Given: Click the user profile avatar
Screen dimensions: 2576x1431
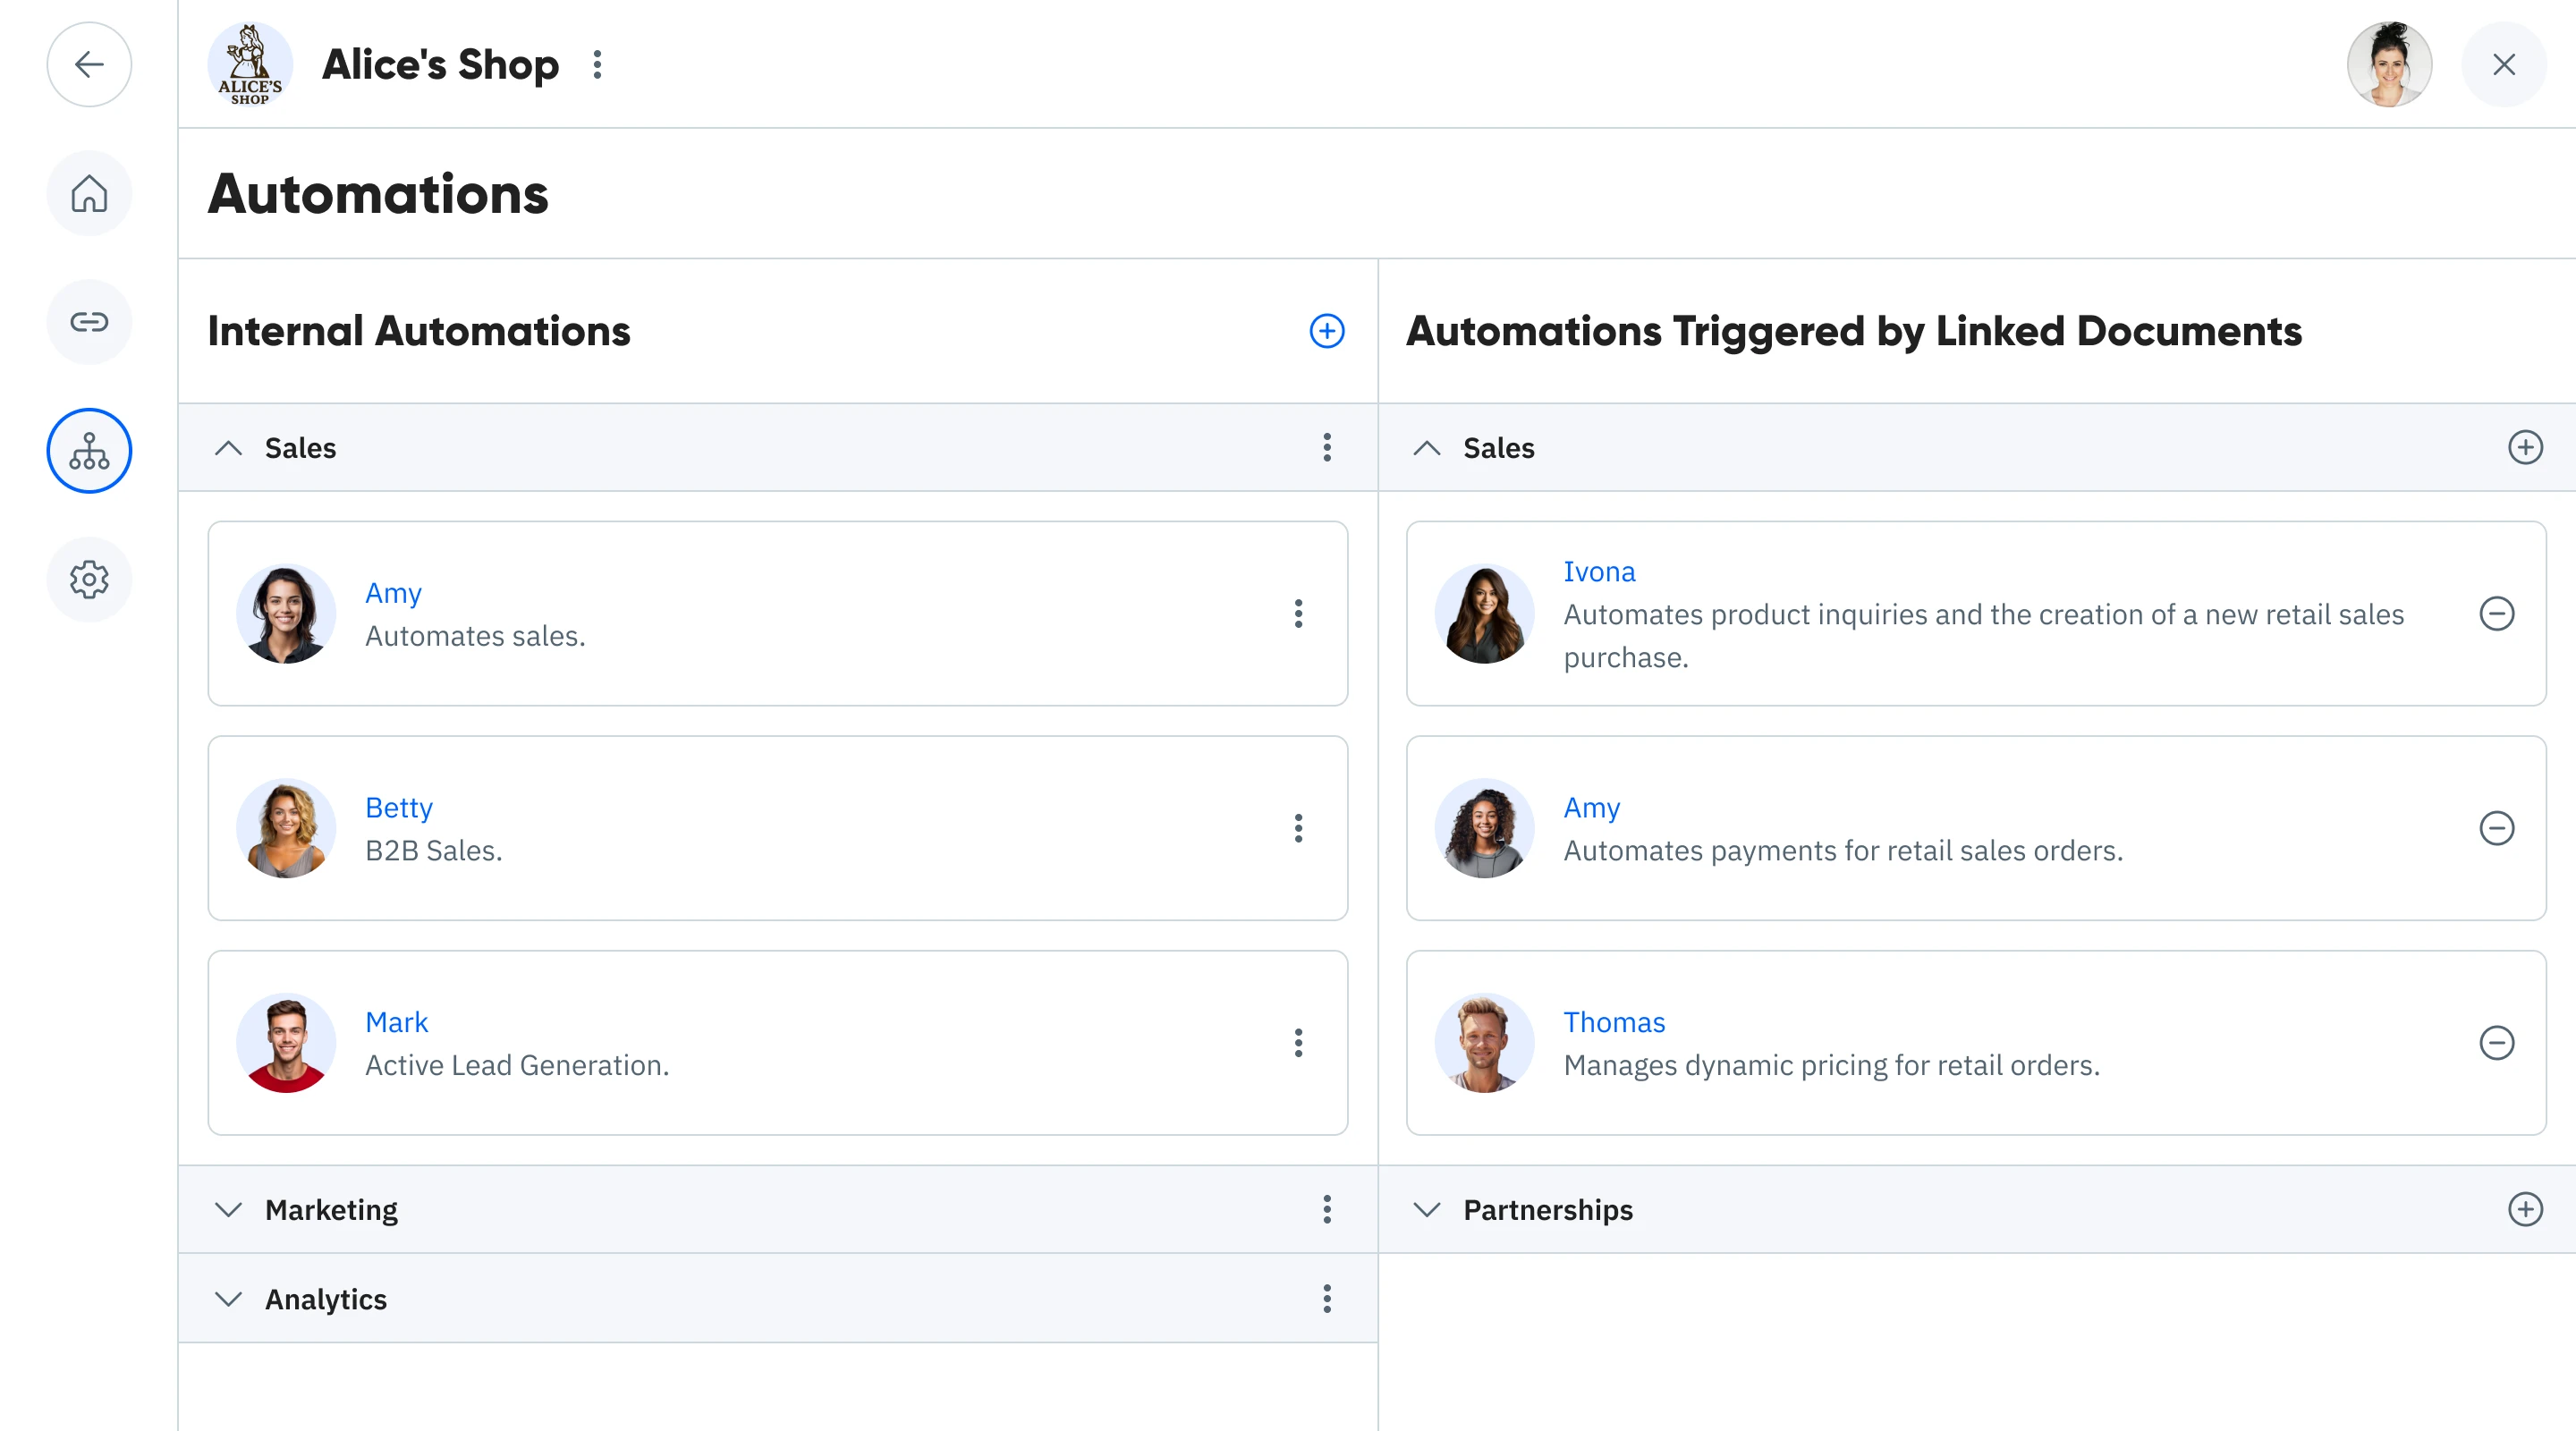Looking at the screenshot, I should pos(2388,65).
